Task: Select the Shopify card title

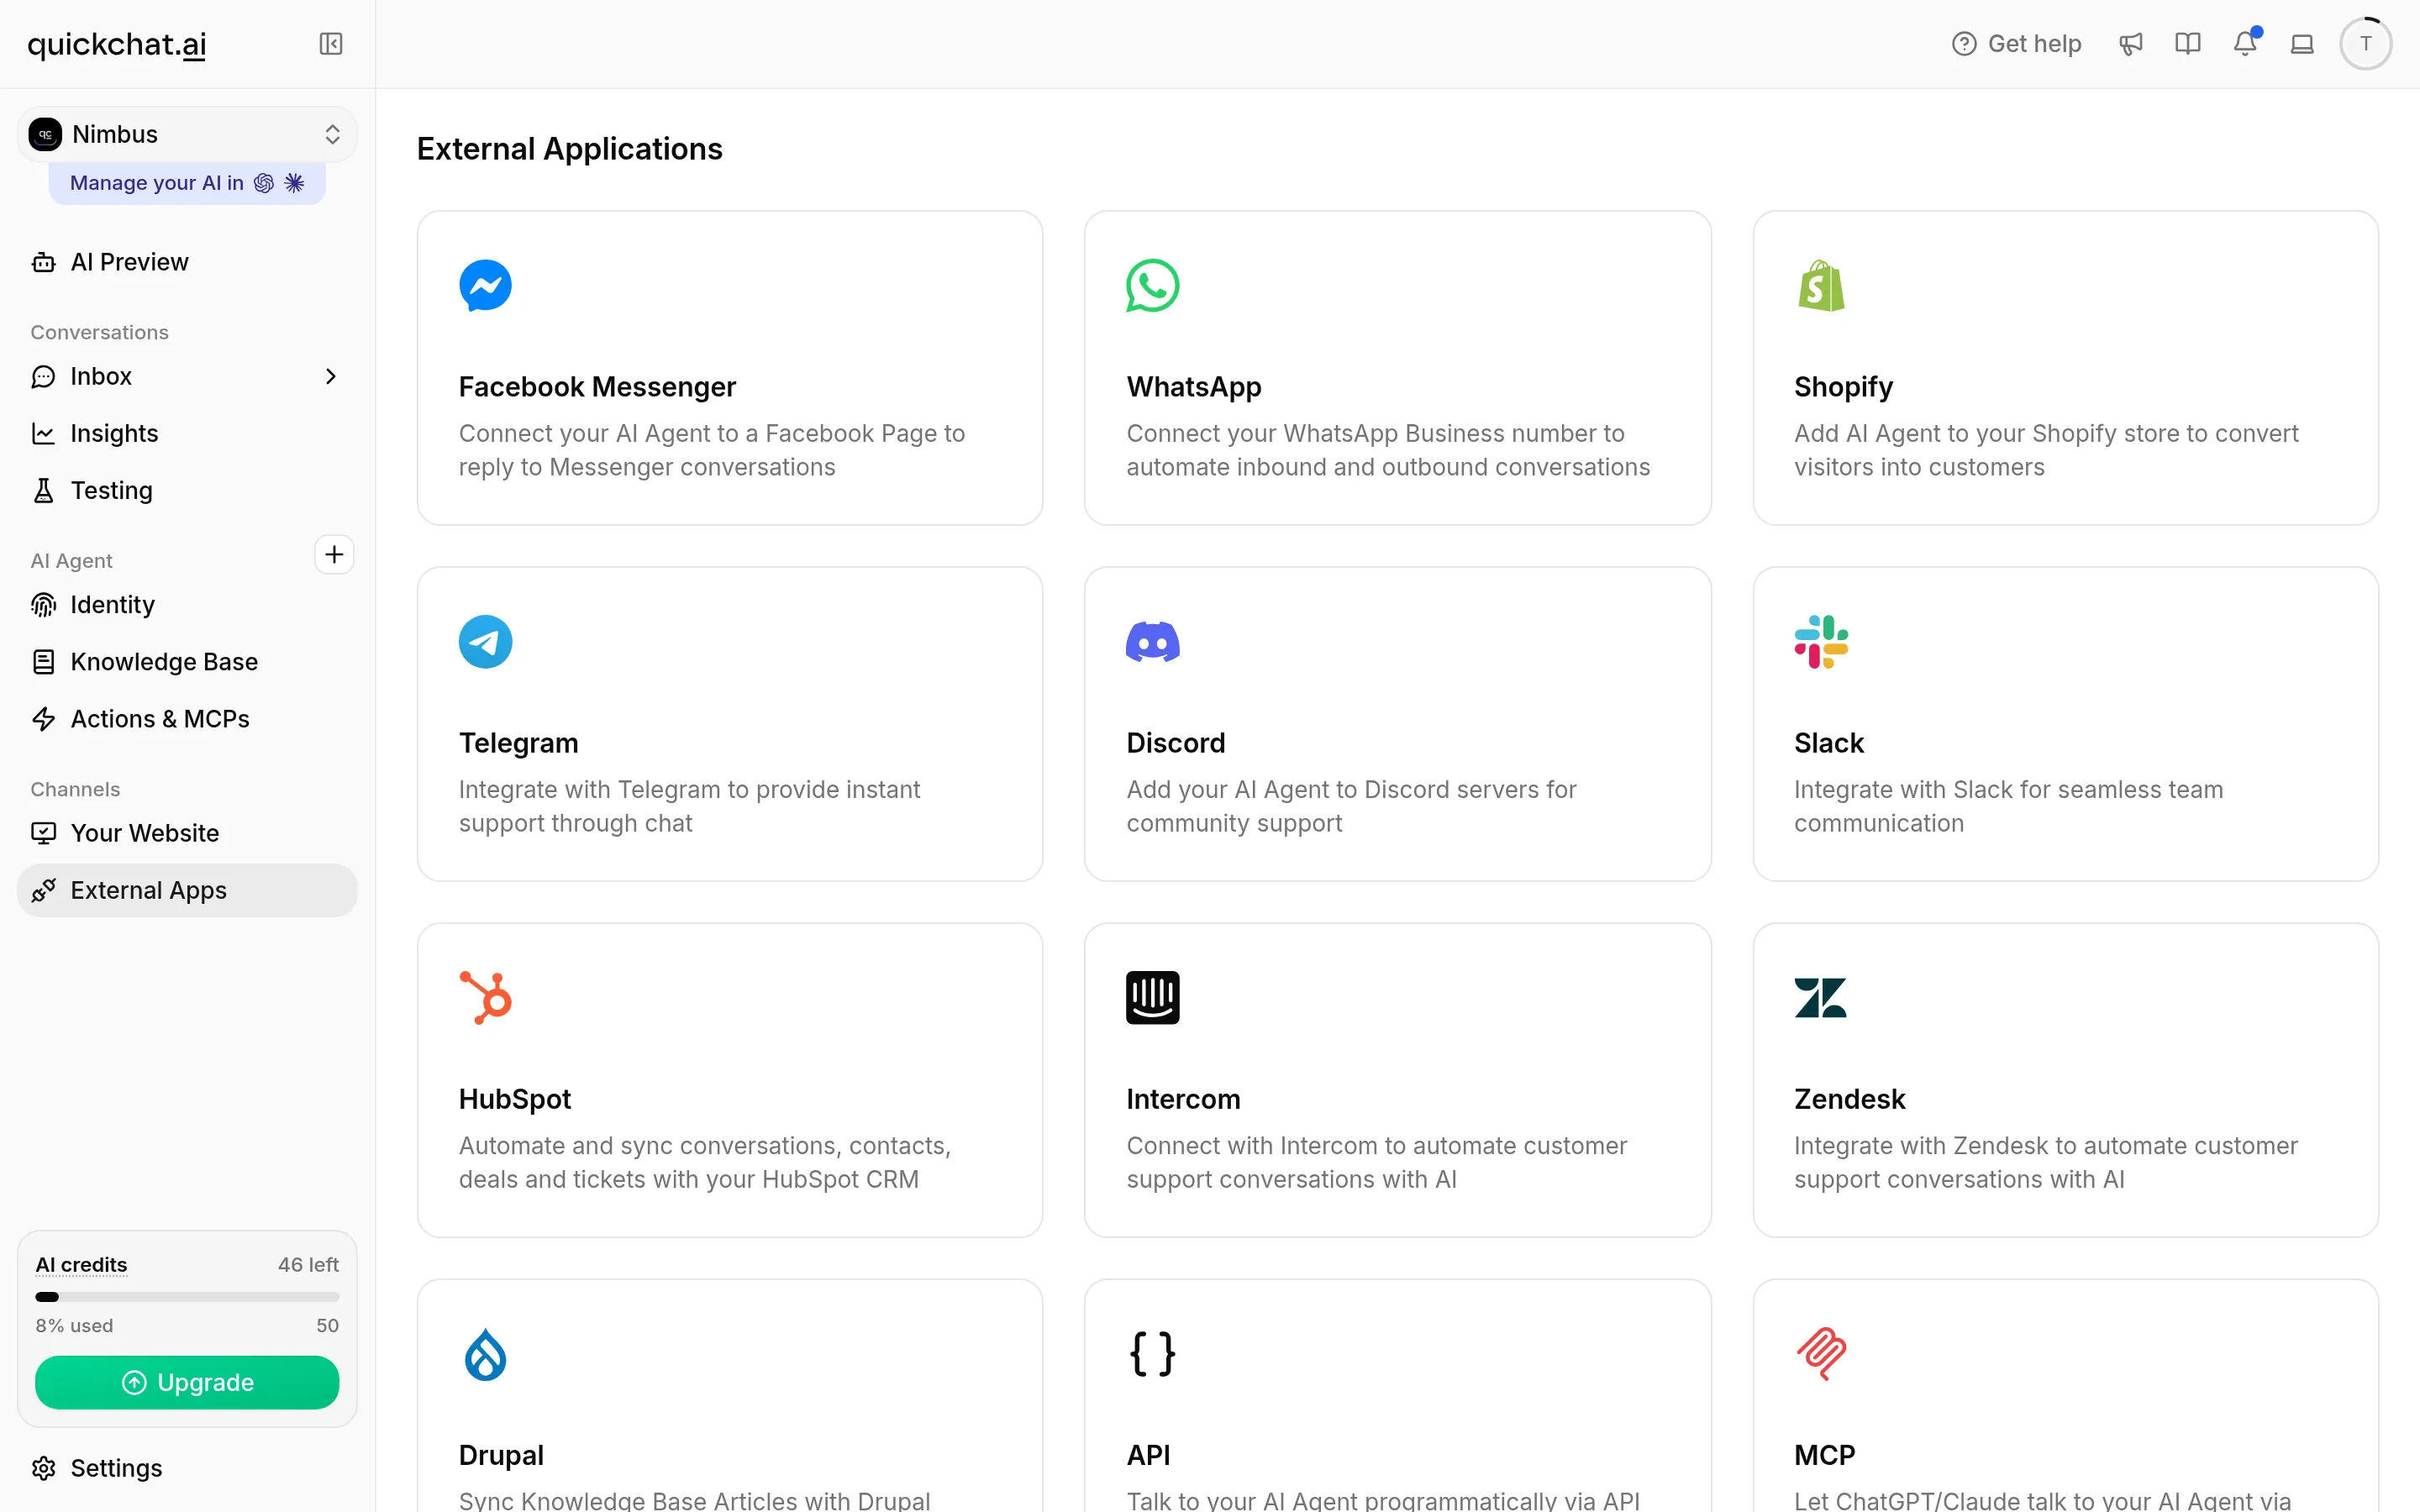Action: (1843, 387)
